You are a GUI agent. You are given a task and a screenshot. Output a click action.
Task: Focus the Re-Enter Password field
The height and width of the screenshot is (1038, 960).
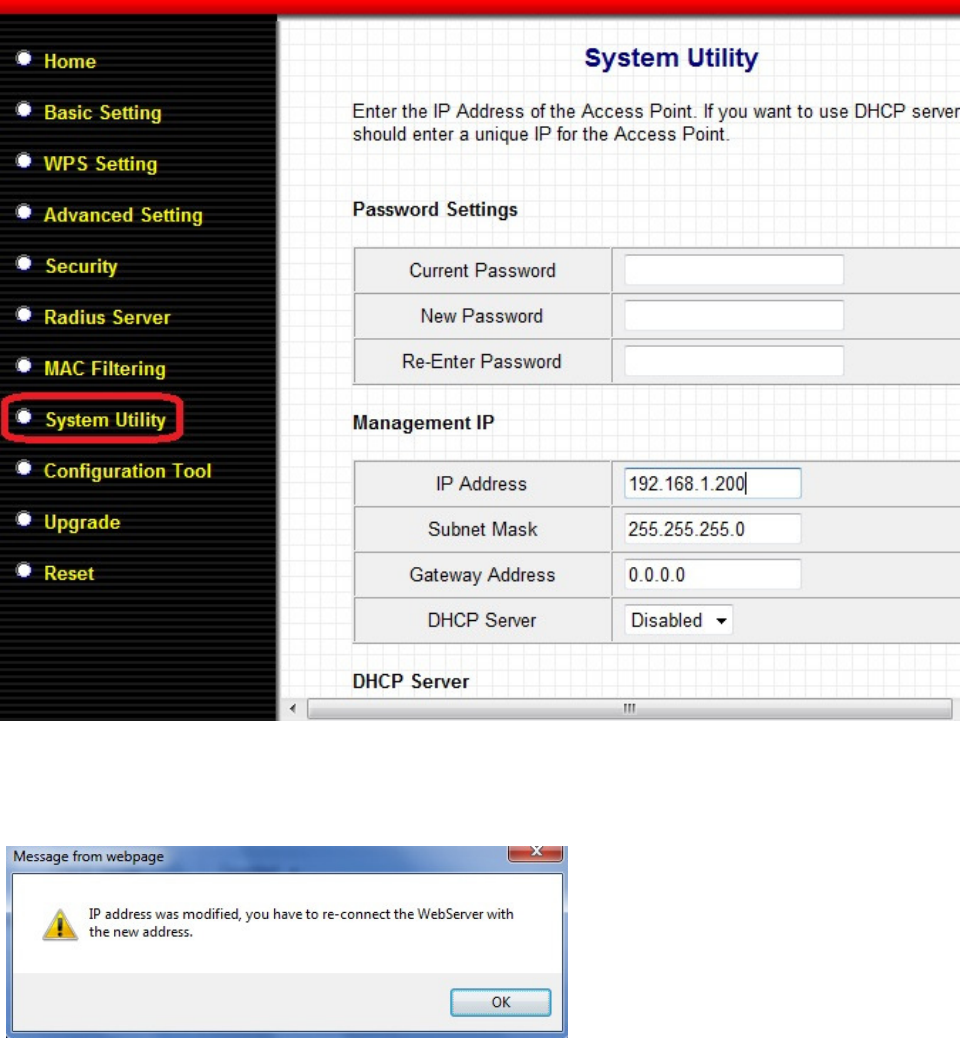(x=734, y=361)
